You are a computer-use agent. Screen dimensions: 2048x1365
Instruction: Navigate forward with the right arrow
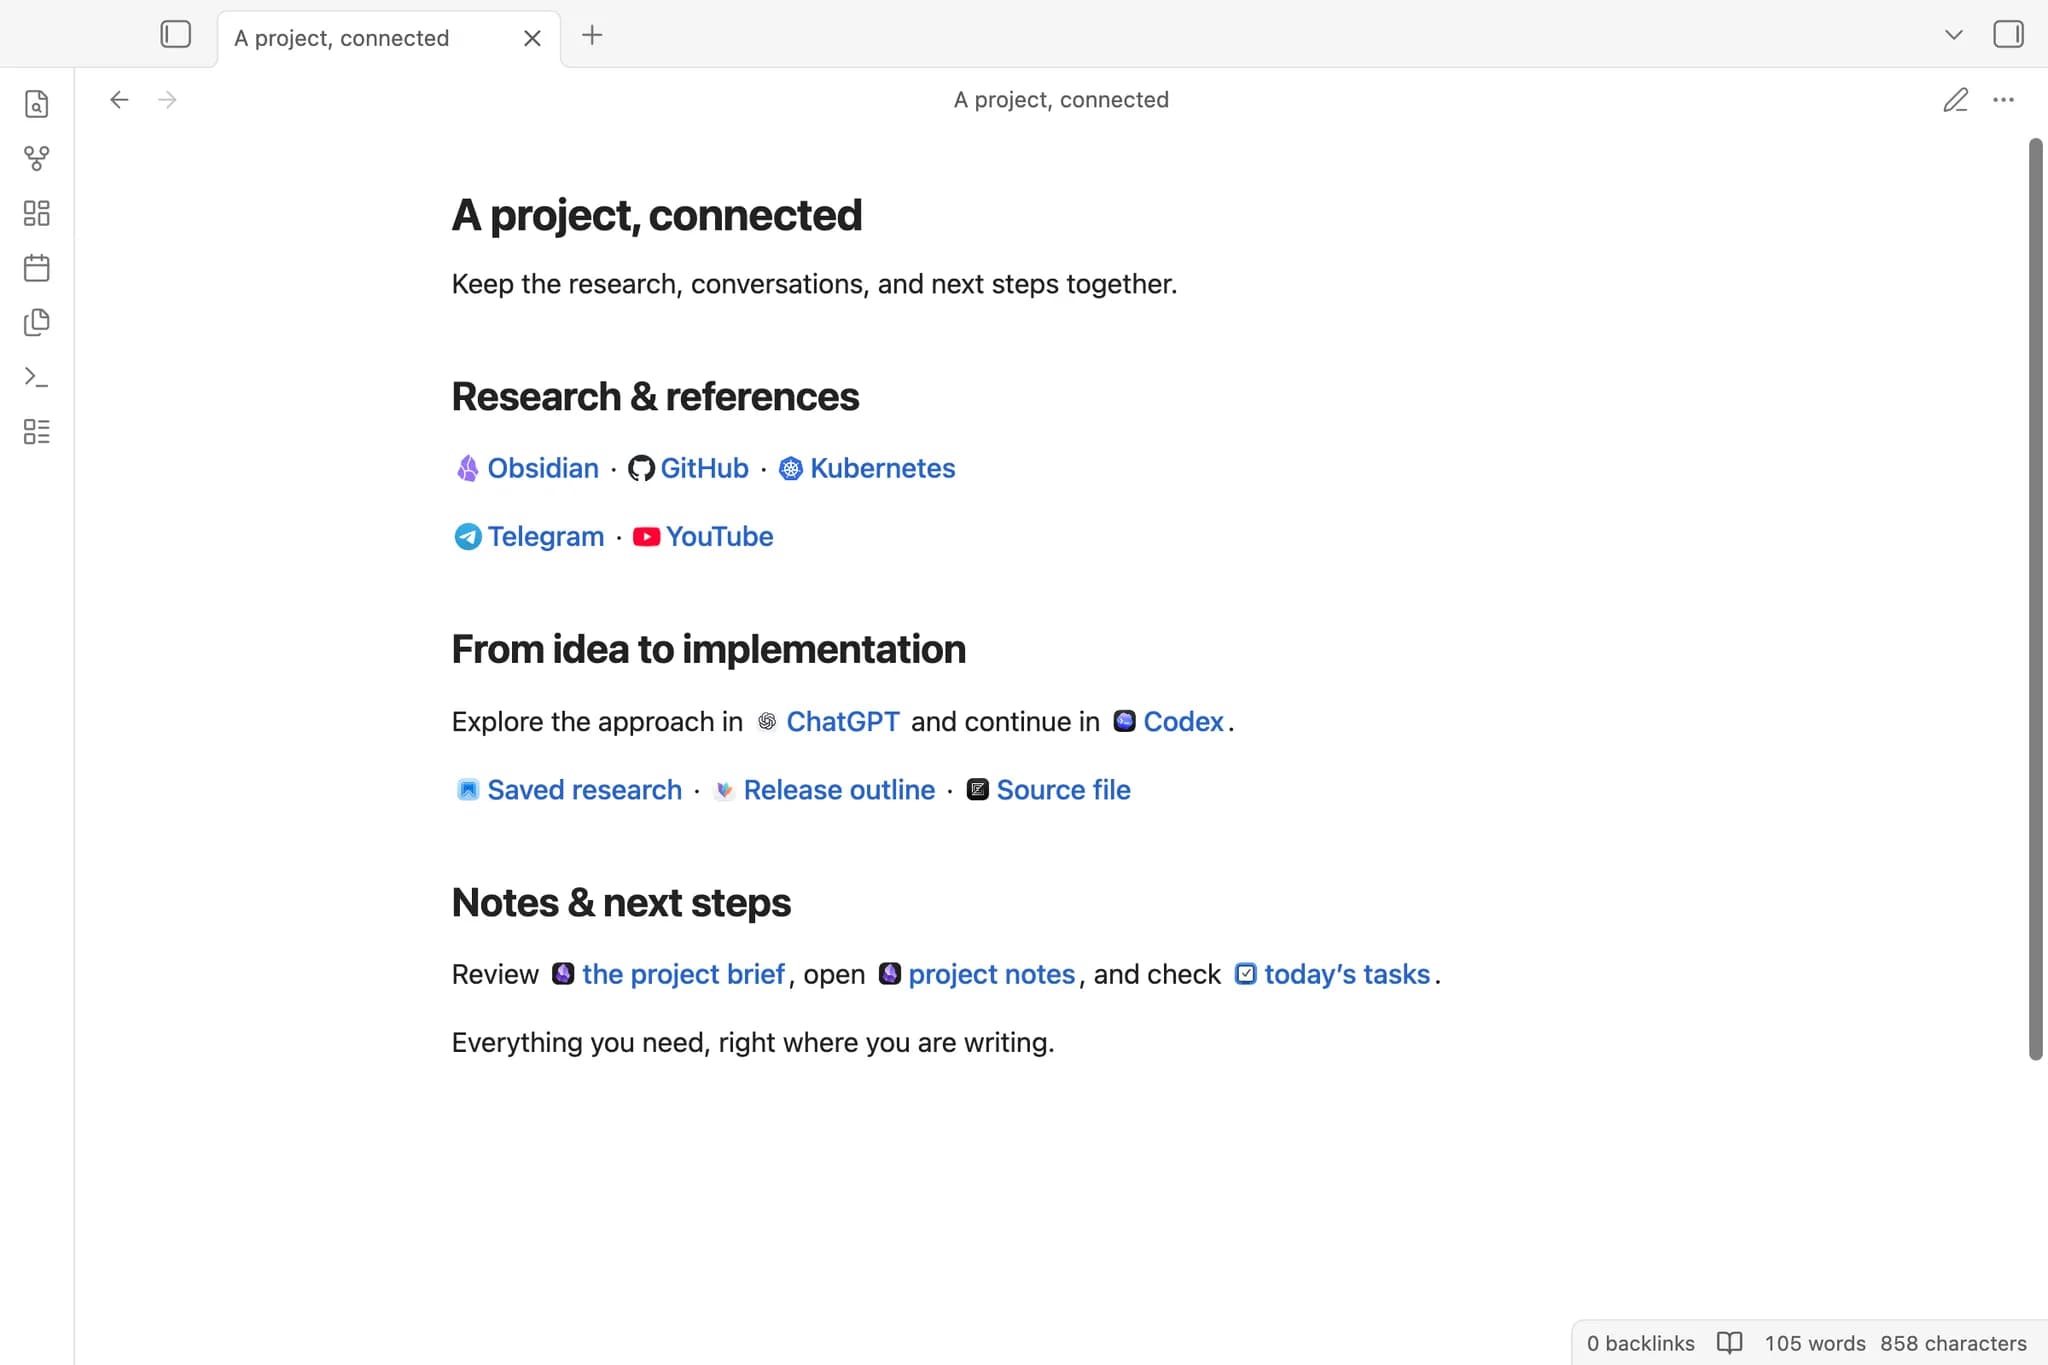(x=167, y=100)
